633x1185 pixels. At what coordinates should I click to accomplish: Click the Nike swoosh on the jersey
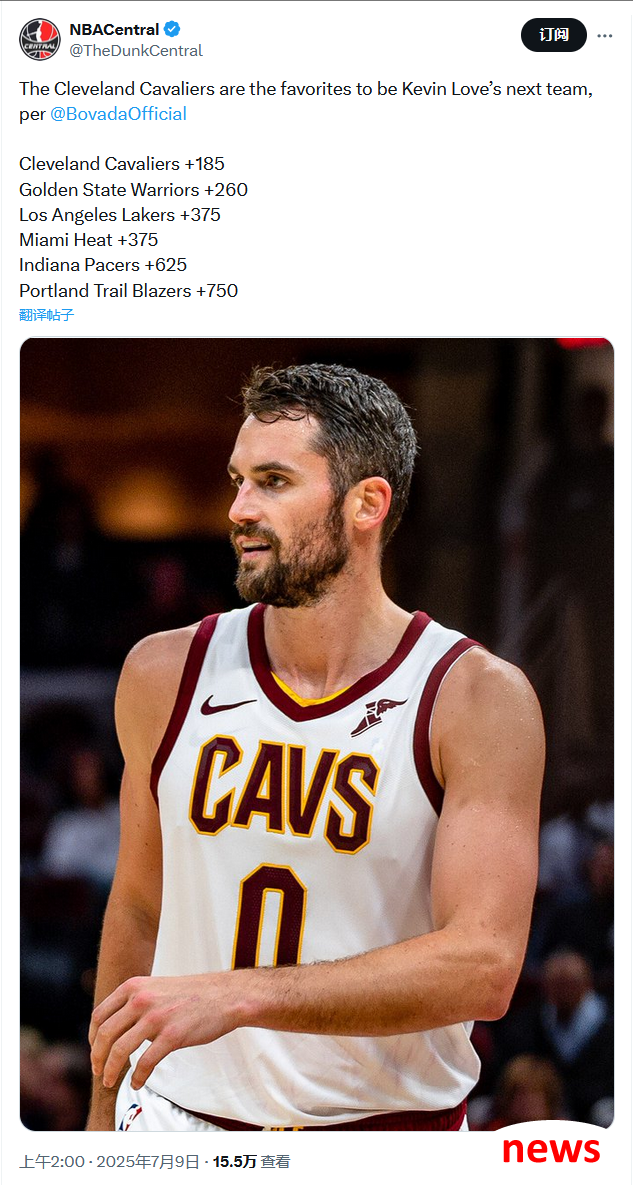point(227,706)
